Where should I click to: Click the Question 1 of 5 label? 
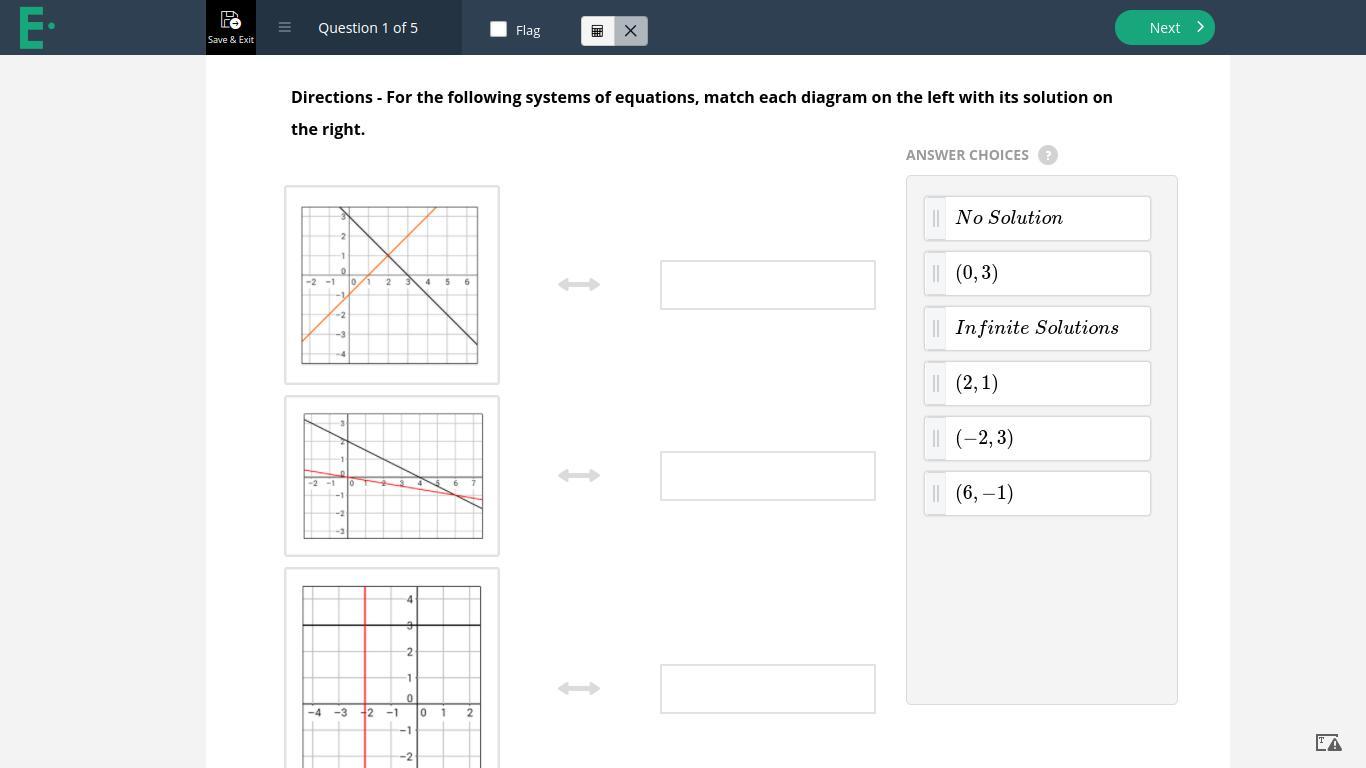coord(368,28)
